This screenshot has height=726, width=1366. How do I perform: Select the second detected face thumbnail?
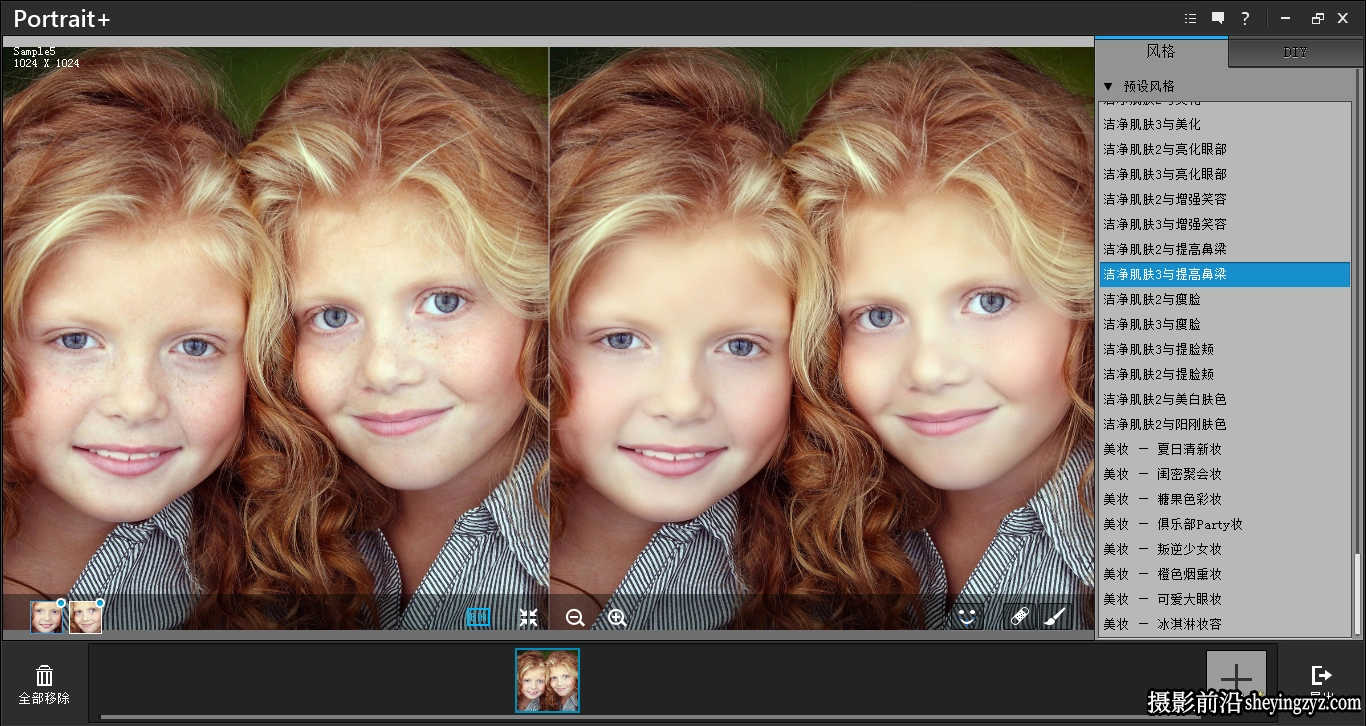[85, 617]
